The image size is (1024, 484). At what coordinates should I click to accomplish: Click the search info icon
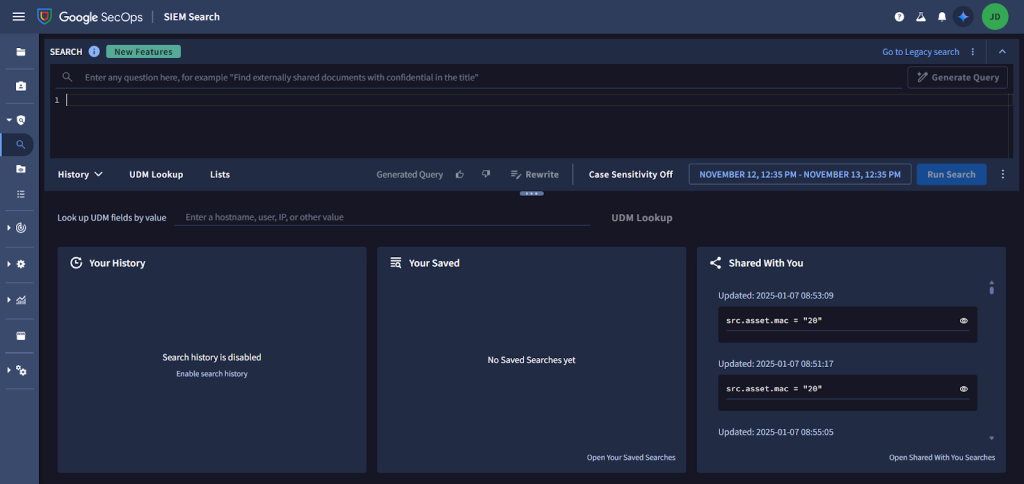(x=95, y=52)
